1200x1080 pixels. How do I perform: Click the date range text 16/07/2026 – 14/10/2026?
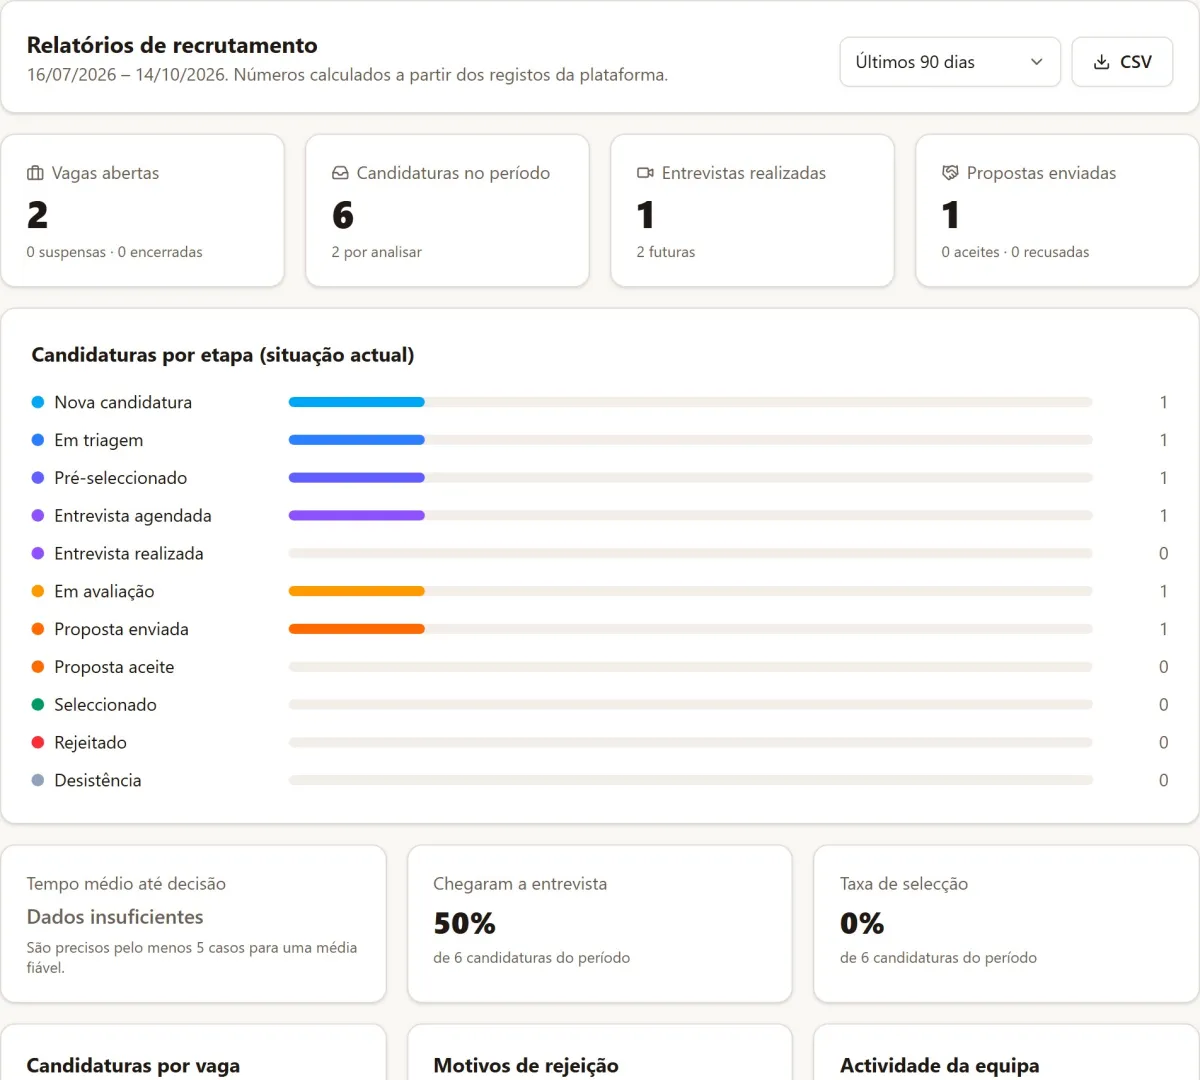(126, 75)
